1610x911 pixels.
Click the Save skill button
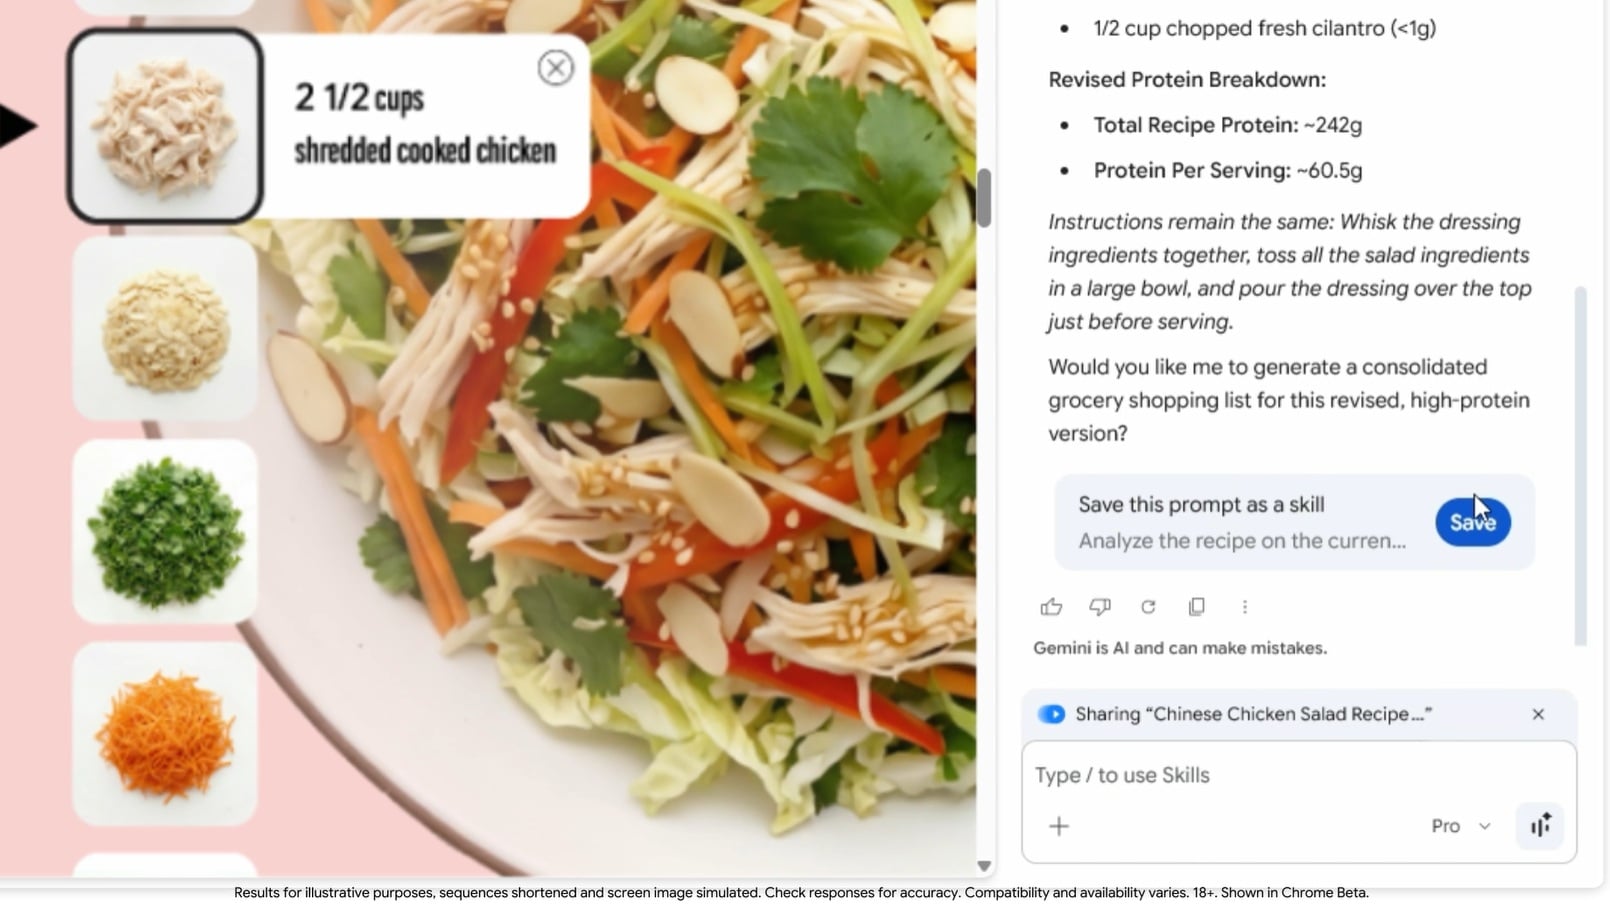pyautogui.click(x=1473, y=522)
